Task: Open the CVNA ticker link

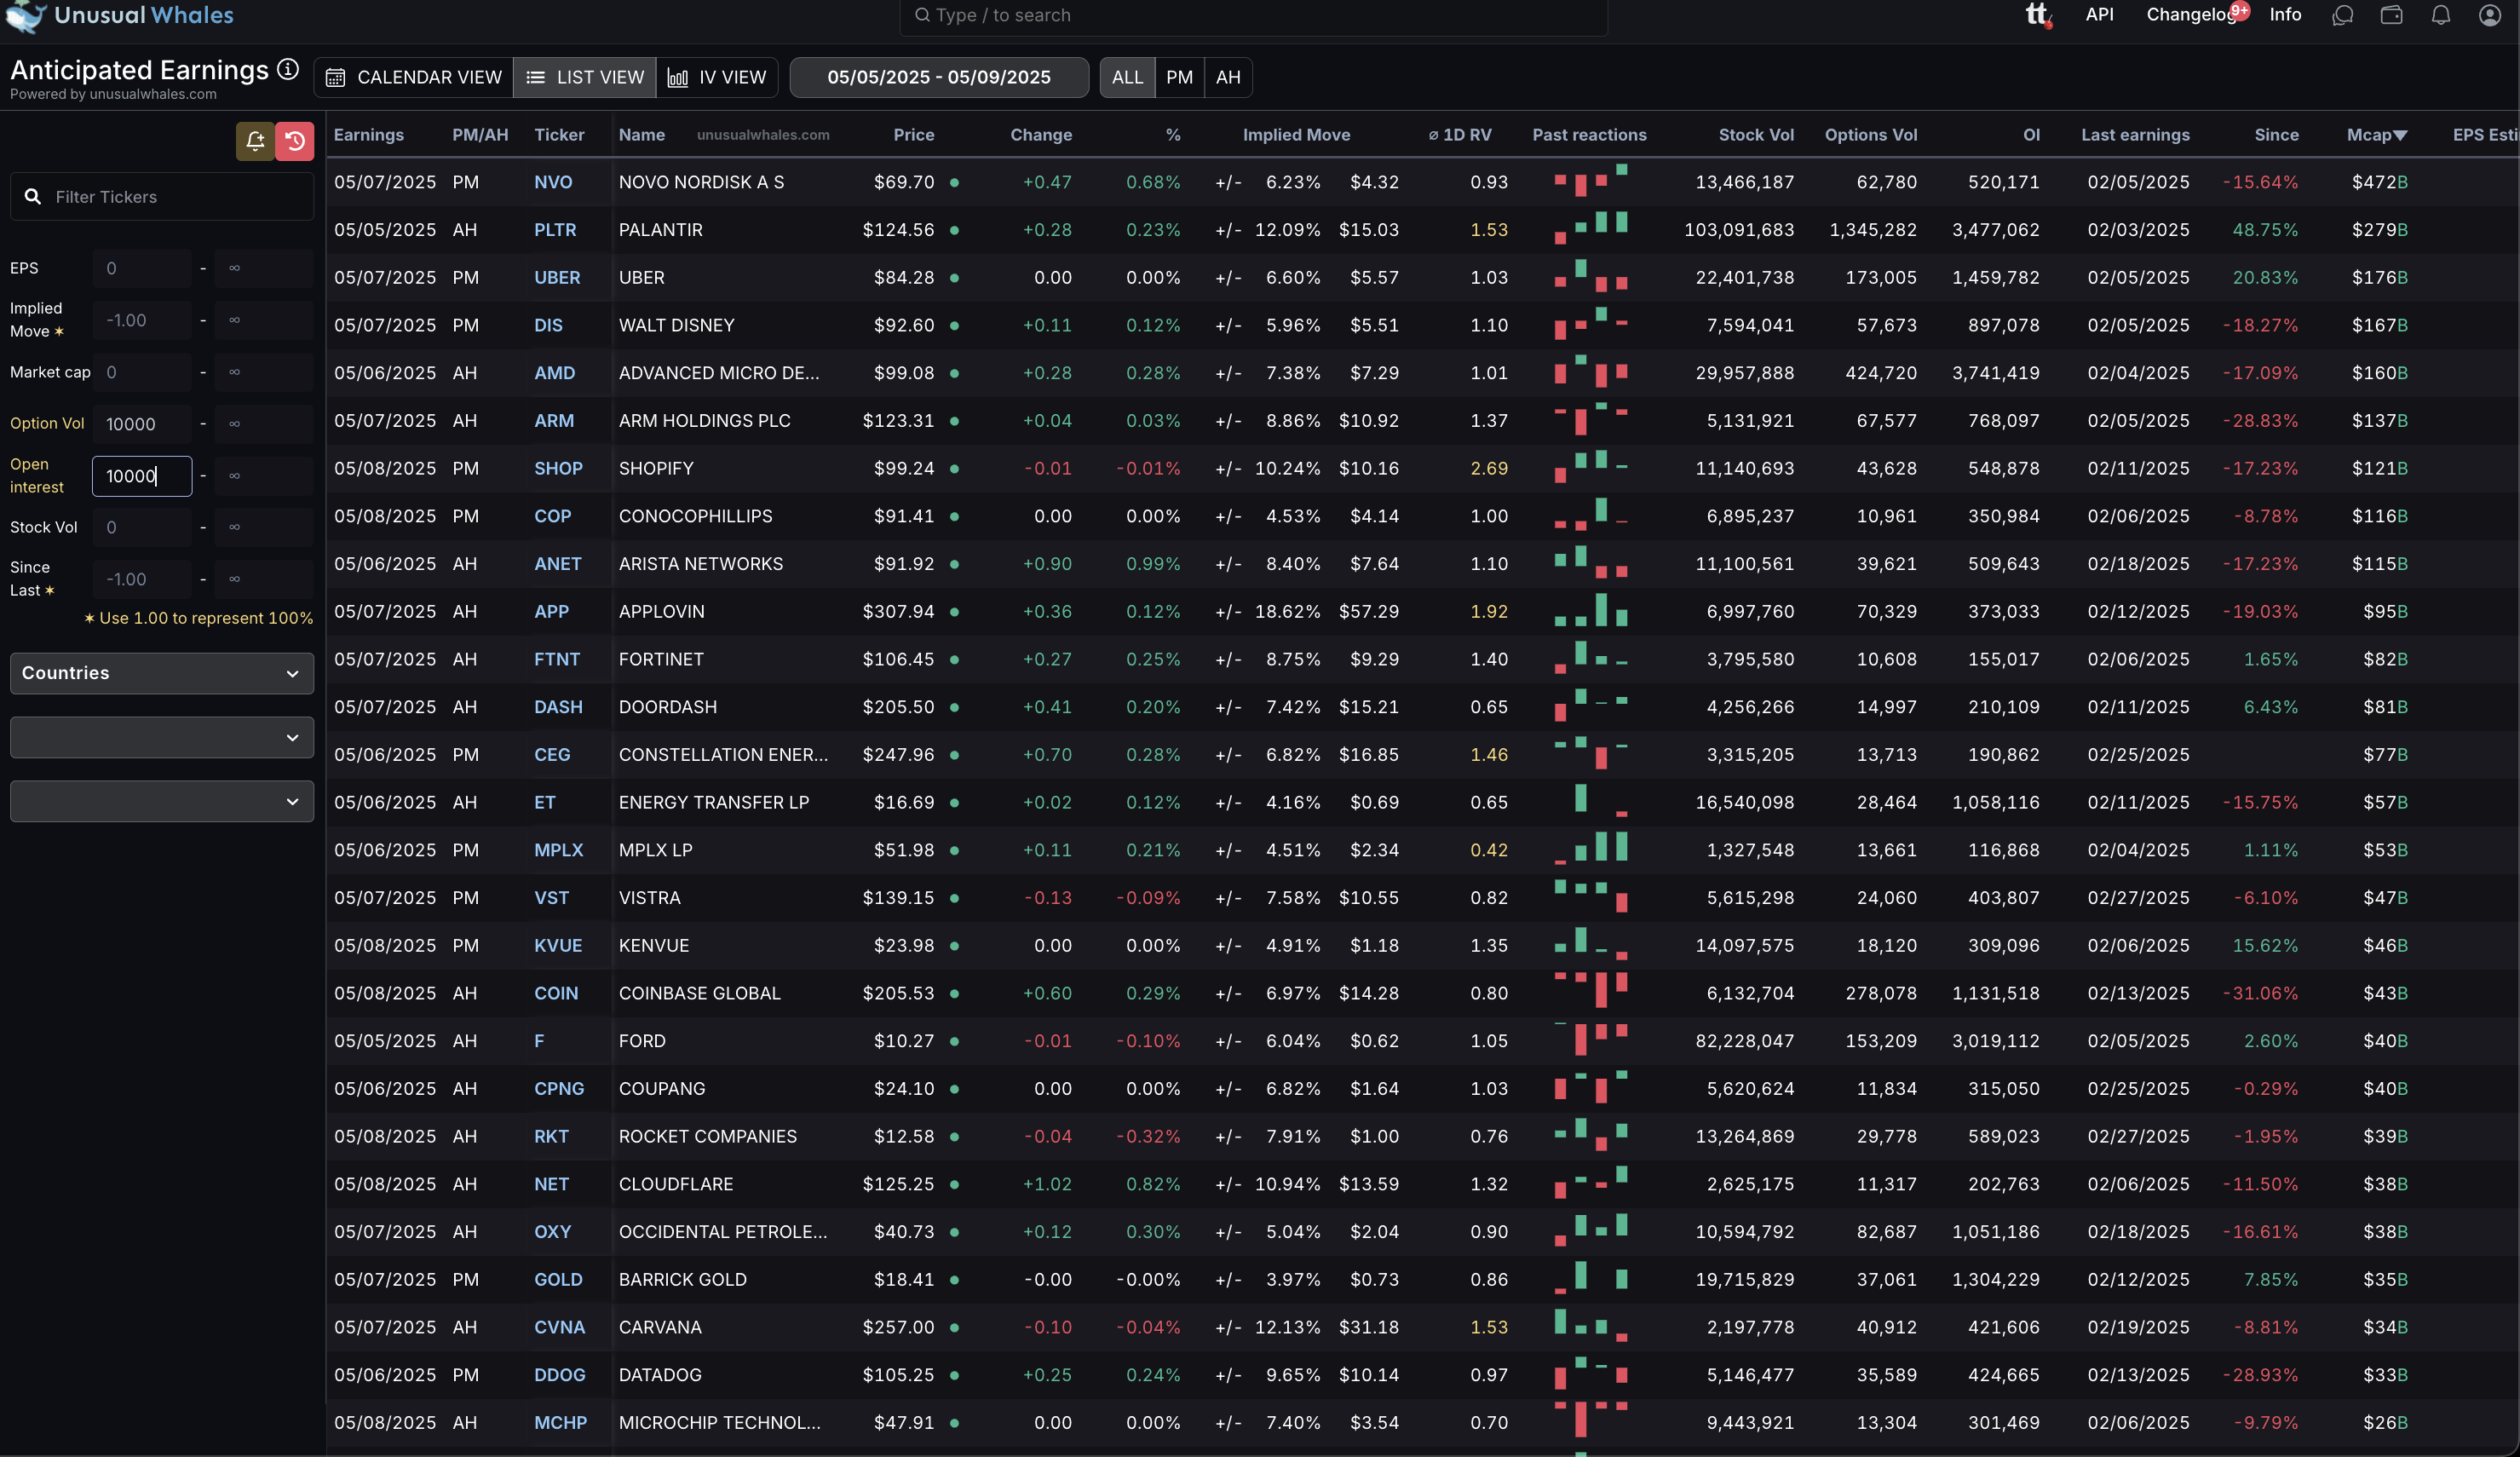Action: pos(559,1327)
